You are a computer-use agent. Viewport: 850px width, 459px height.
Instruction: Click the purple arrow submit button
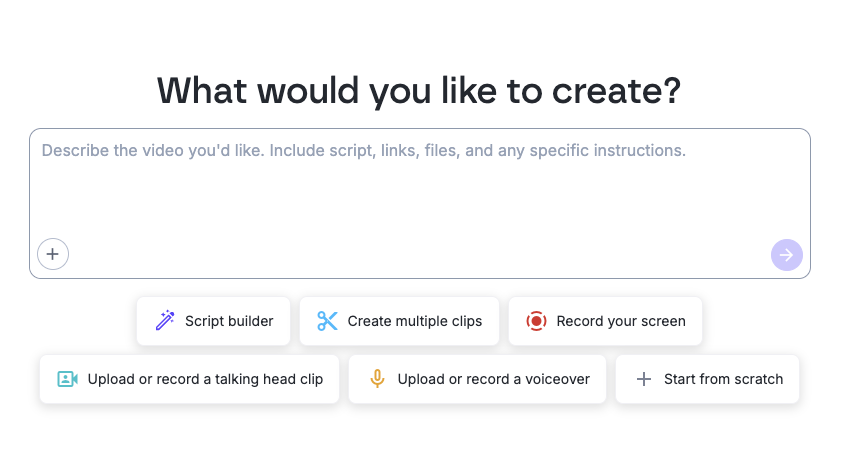pyautogui.click(x=787, y=255)
